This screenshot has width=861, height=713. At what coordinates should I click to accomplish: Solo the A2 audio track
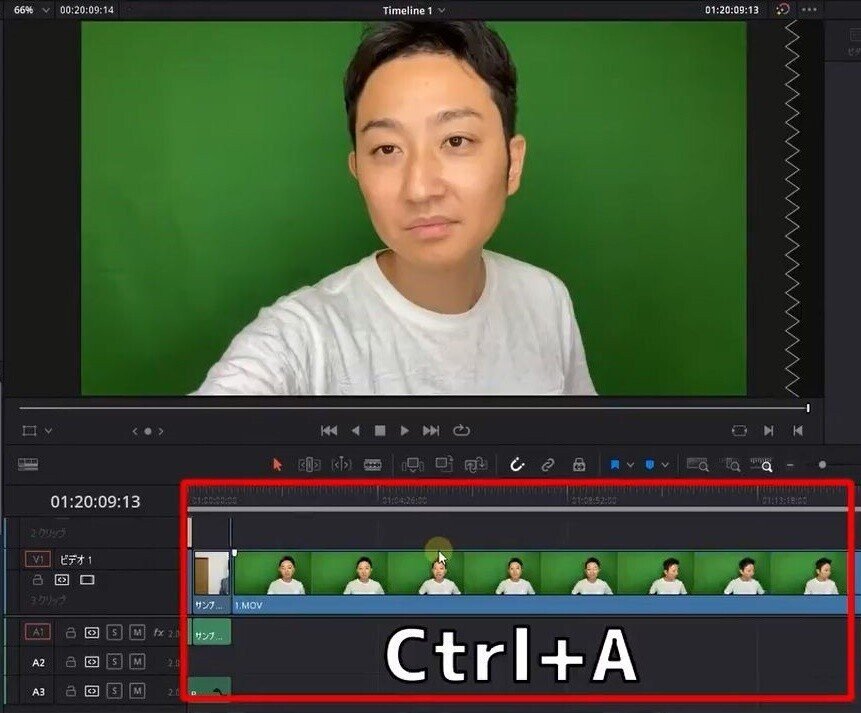(114, 661)
